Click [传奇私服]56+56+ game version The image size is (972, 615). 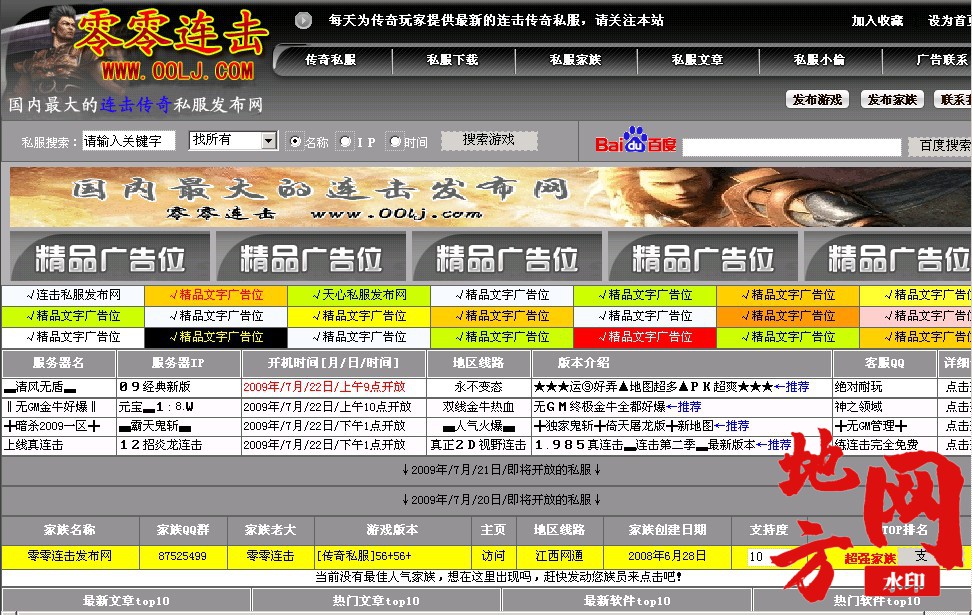[x=364, y=556]
